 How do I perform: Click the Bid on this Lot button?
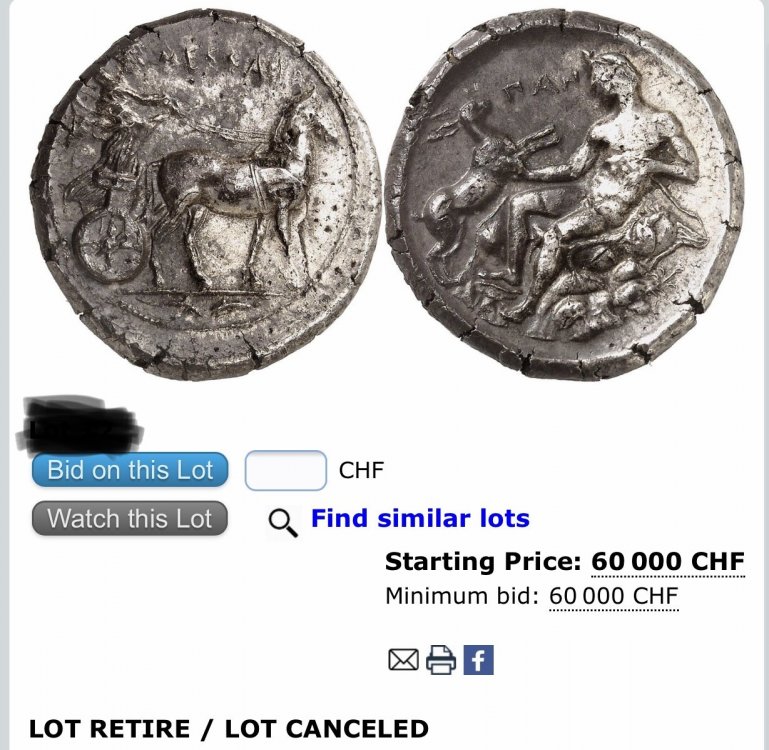130,470
